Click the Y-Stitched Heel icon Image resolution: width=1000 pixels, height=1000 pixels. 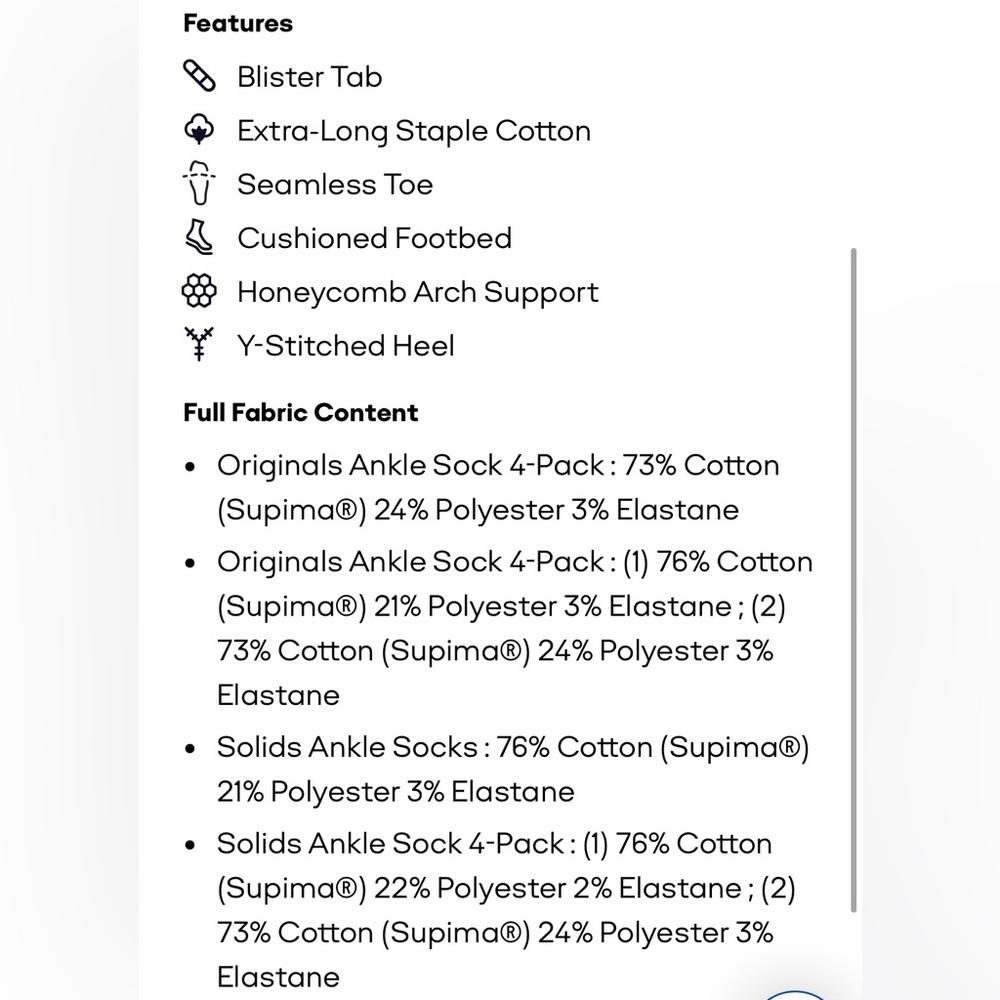pyautogui.click(x=199, y=344)
